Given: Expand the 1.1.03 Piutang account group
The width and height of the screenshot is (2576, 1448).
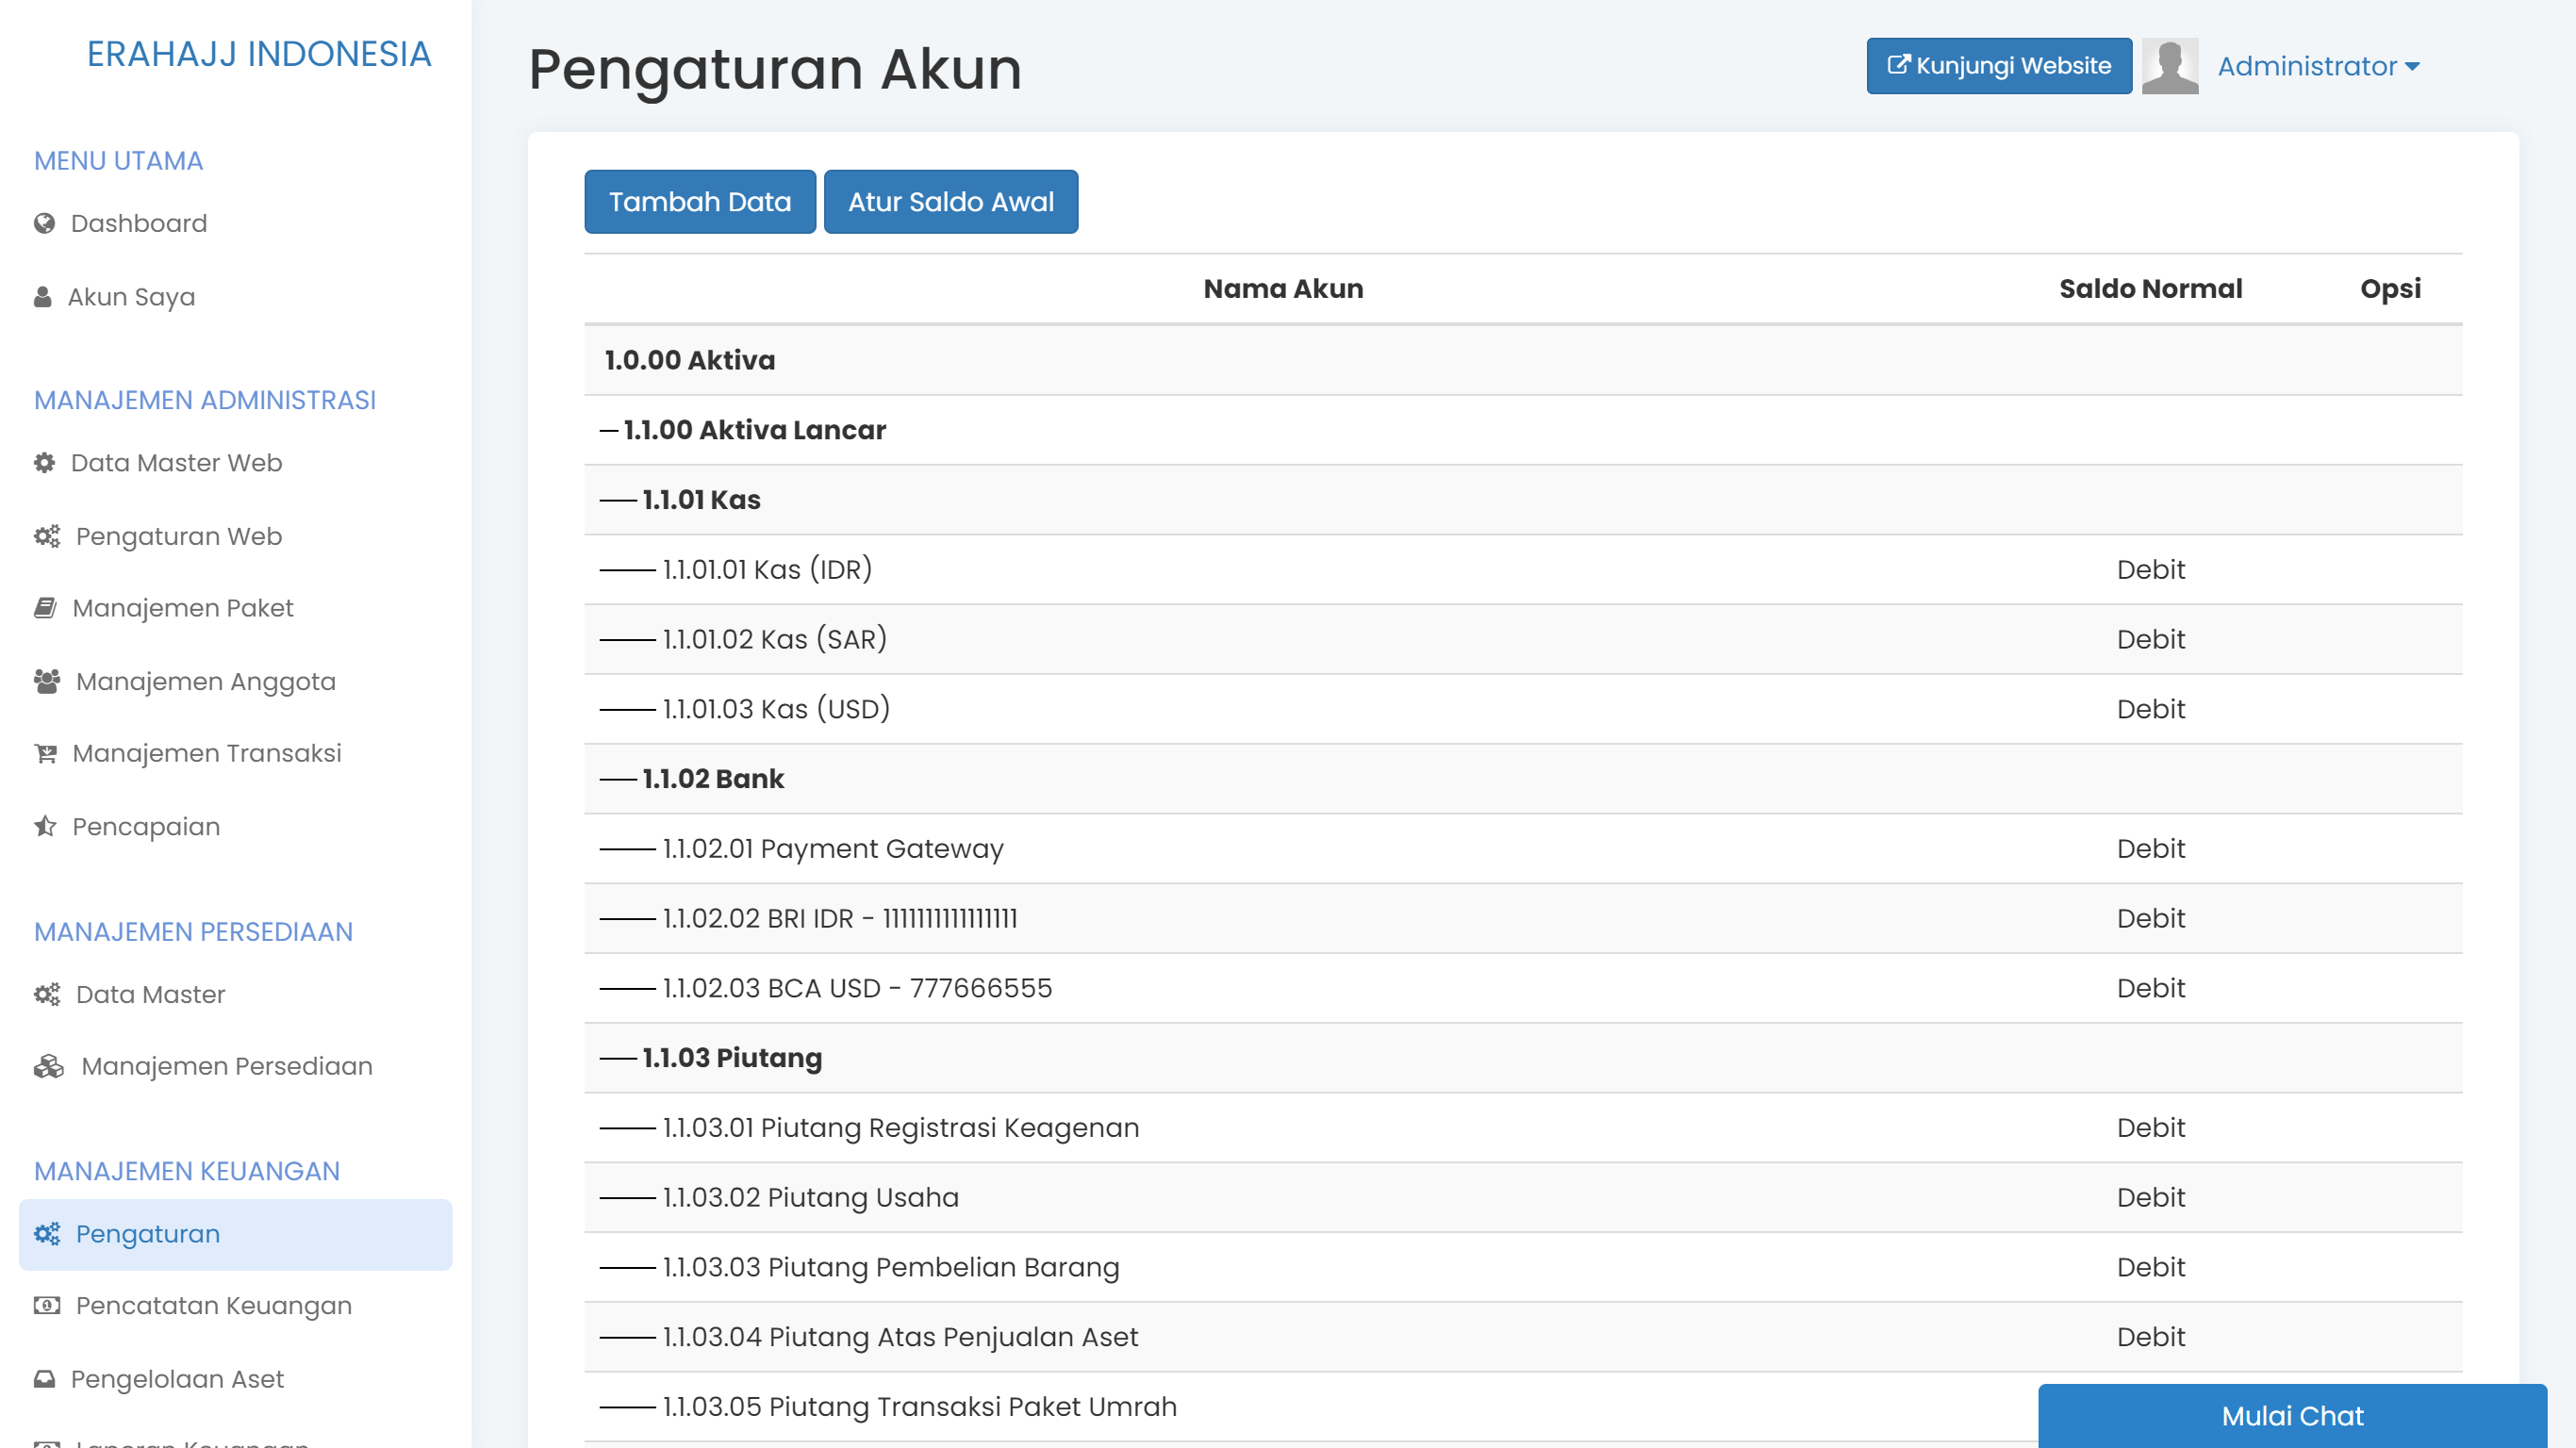Looking at the screenshot, I should [x=733, y=1057].
